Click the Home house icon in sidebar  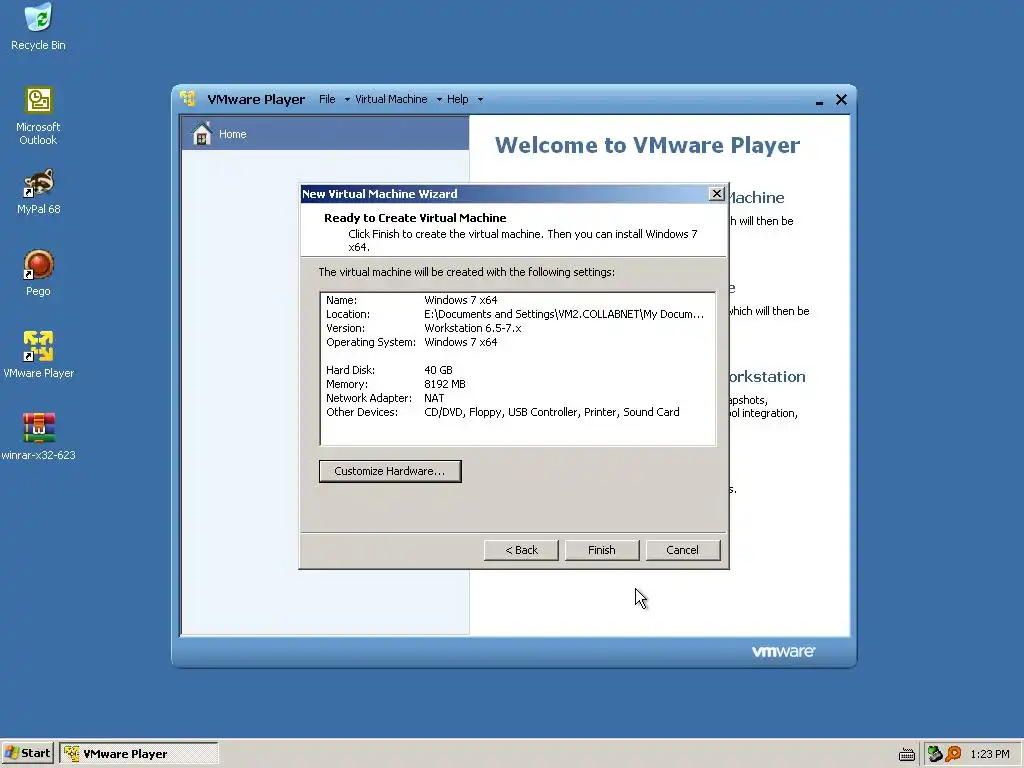202,133
